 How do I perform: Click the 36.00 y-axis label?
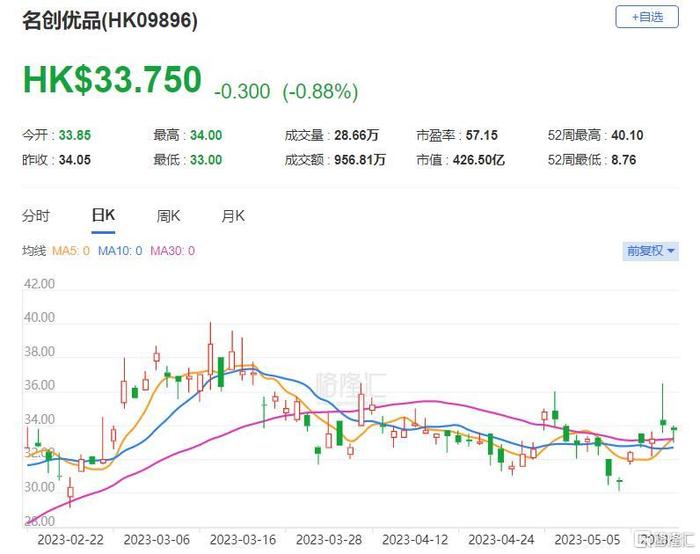(x=39, y=385)
